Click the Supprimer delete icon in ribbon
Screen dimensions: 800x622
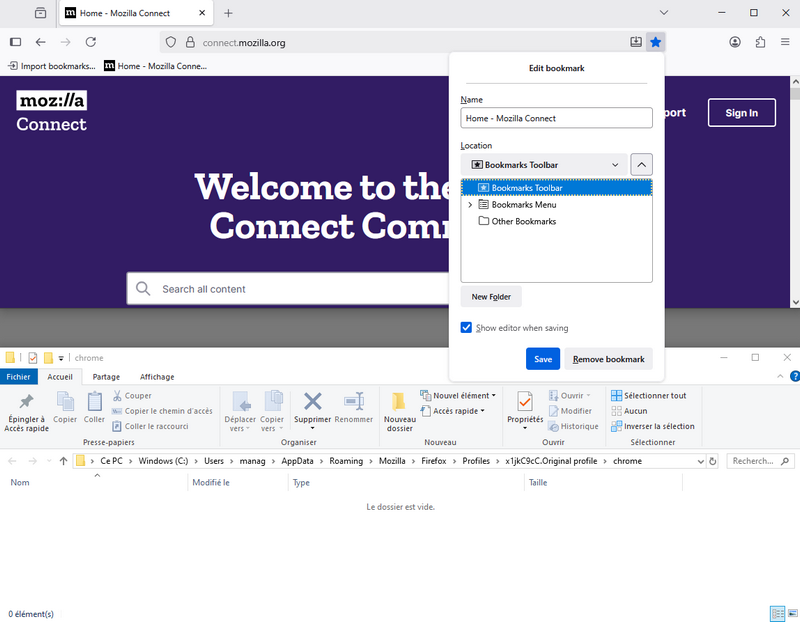click(x=312, y=402)
